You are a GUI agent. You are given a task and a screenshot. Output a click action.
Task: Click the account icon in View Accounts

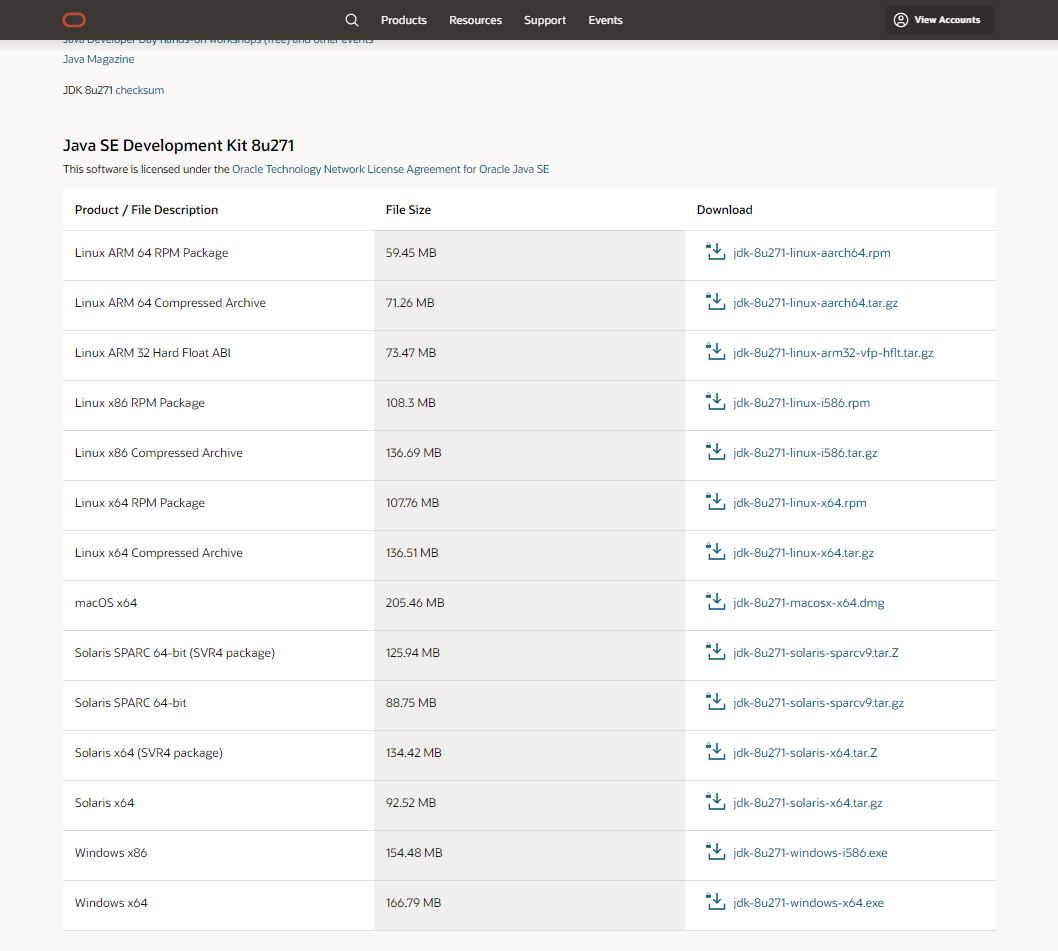click(x=901, y=20)
